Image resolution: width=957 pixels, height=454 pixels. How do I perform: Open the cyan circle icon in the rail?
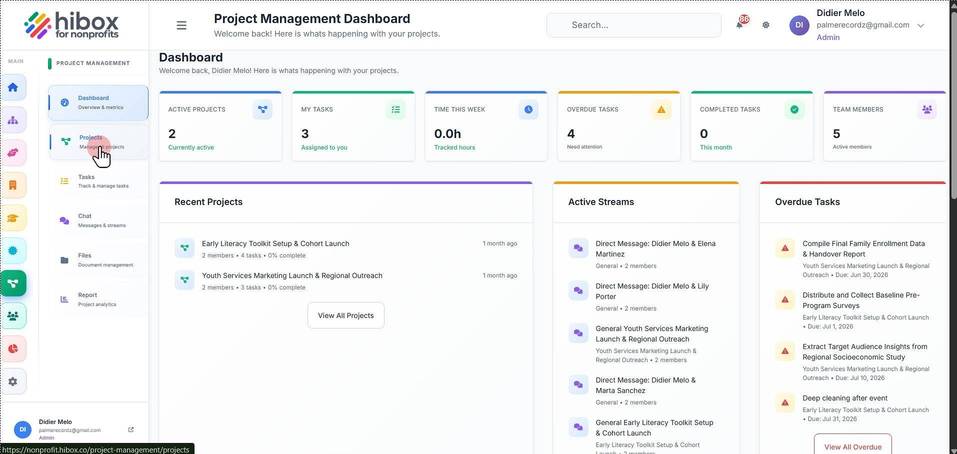(x=13, y=251)
